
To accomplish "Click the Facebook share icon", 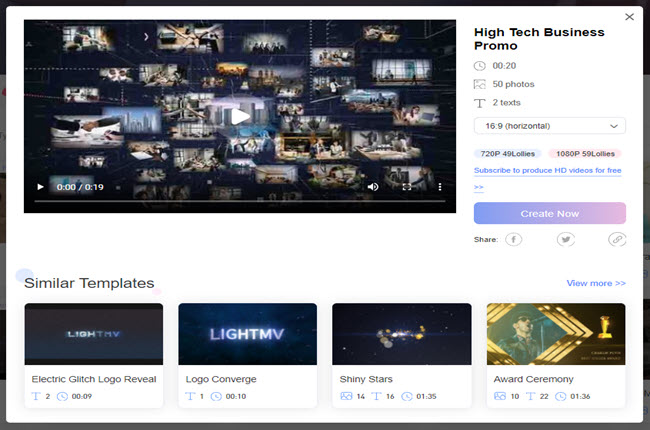I will tap(513, 240).
